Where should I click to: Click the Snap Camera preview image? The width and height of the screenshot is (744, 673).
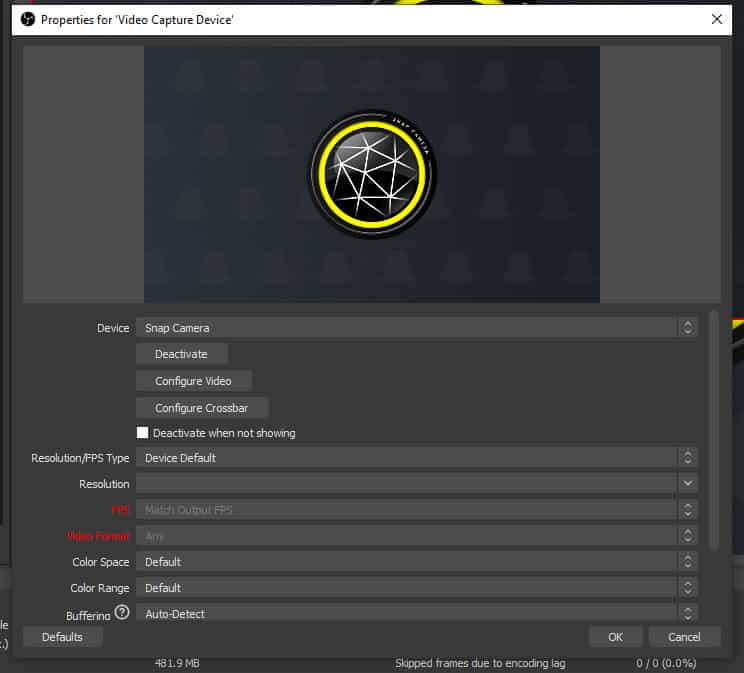372,174
